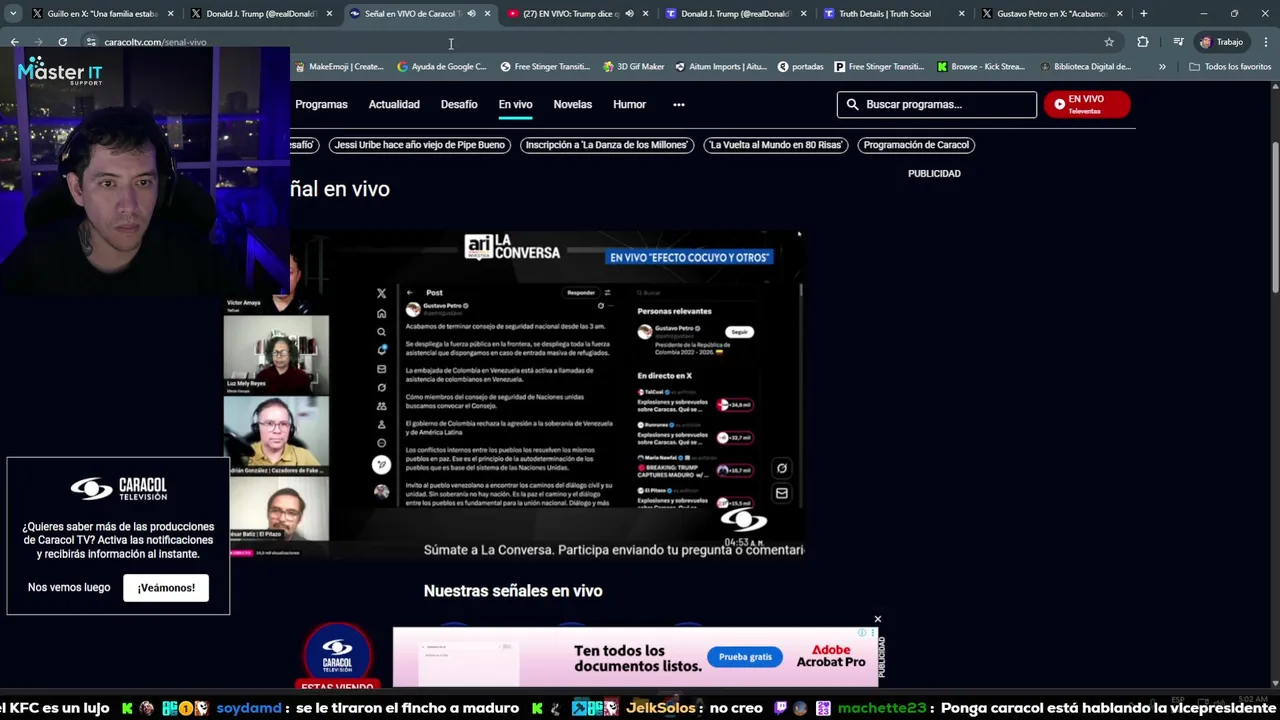Expand the bookmarks bar overflow chevron
Viewport: 1280px width, 720px height.
1162,67
